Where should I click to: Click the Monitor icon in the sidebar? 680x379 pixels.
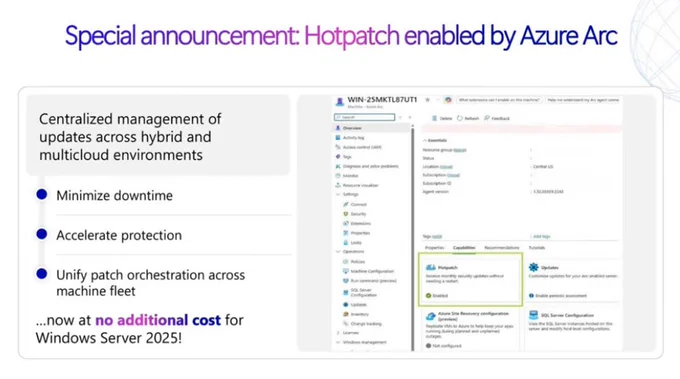click(338, 176)
